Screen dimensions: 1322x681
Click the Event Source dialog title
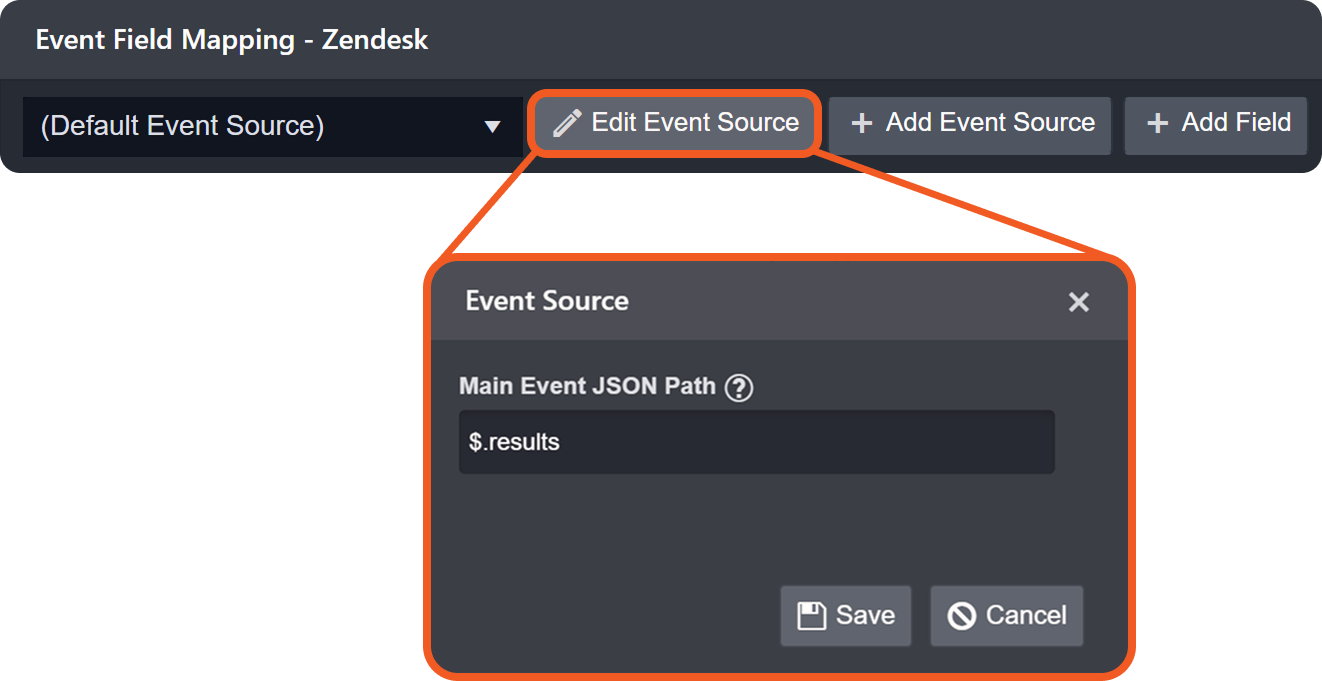click(x=547, y=301)
